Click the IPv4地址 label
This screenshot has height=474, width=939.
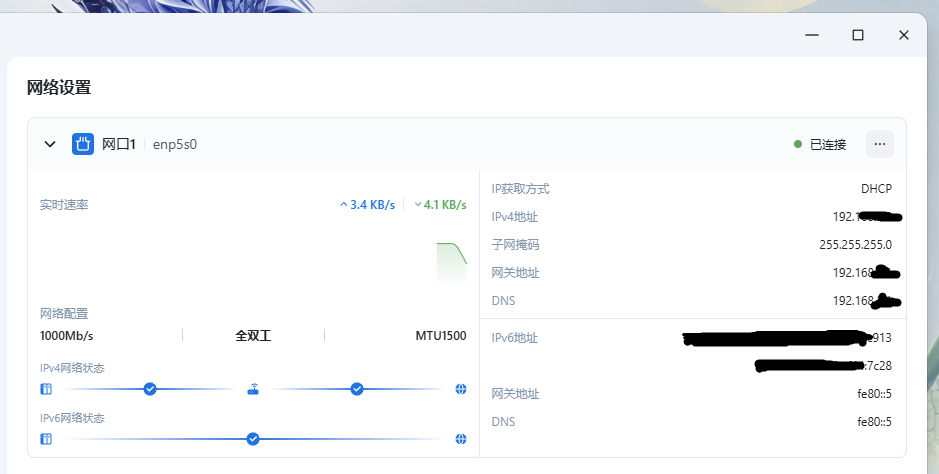[x=514, y=217]
